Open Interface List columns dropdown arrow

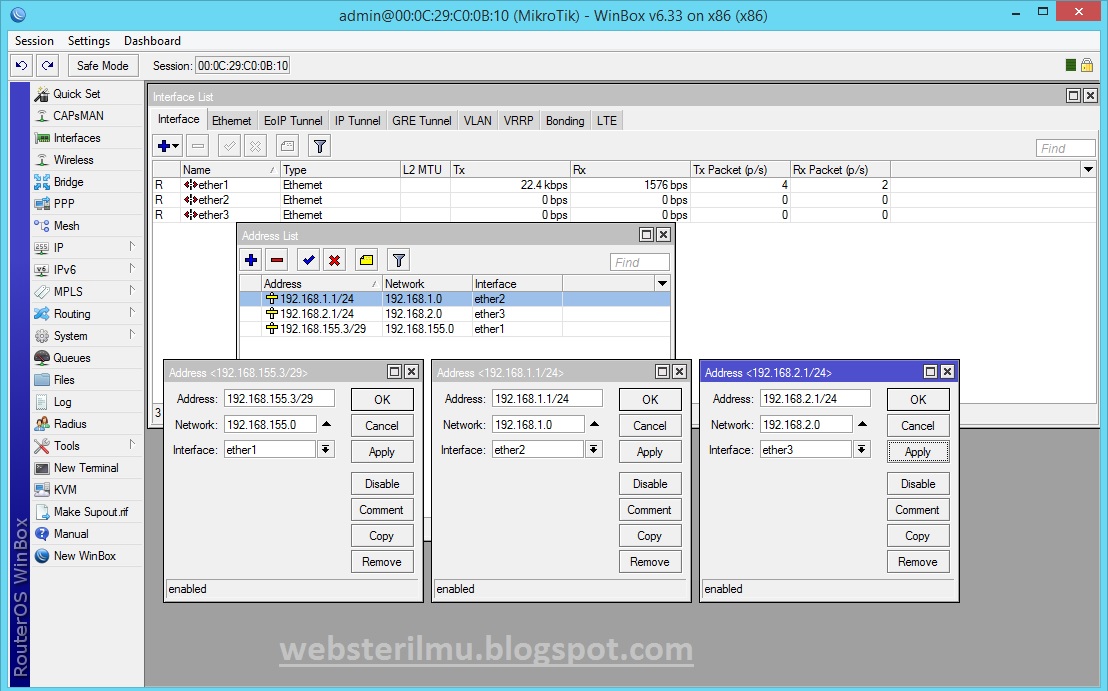(x=1088, y=170)
